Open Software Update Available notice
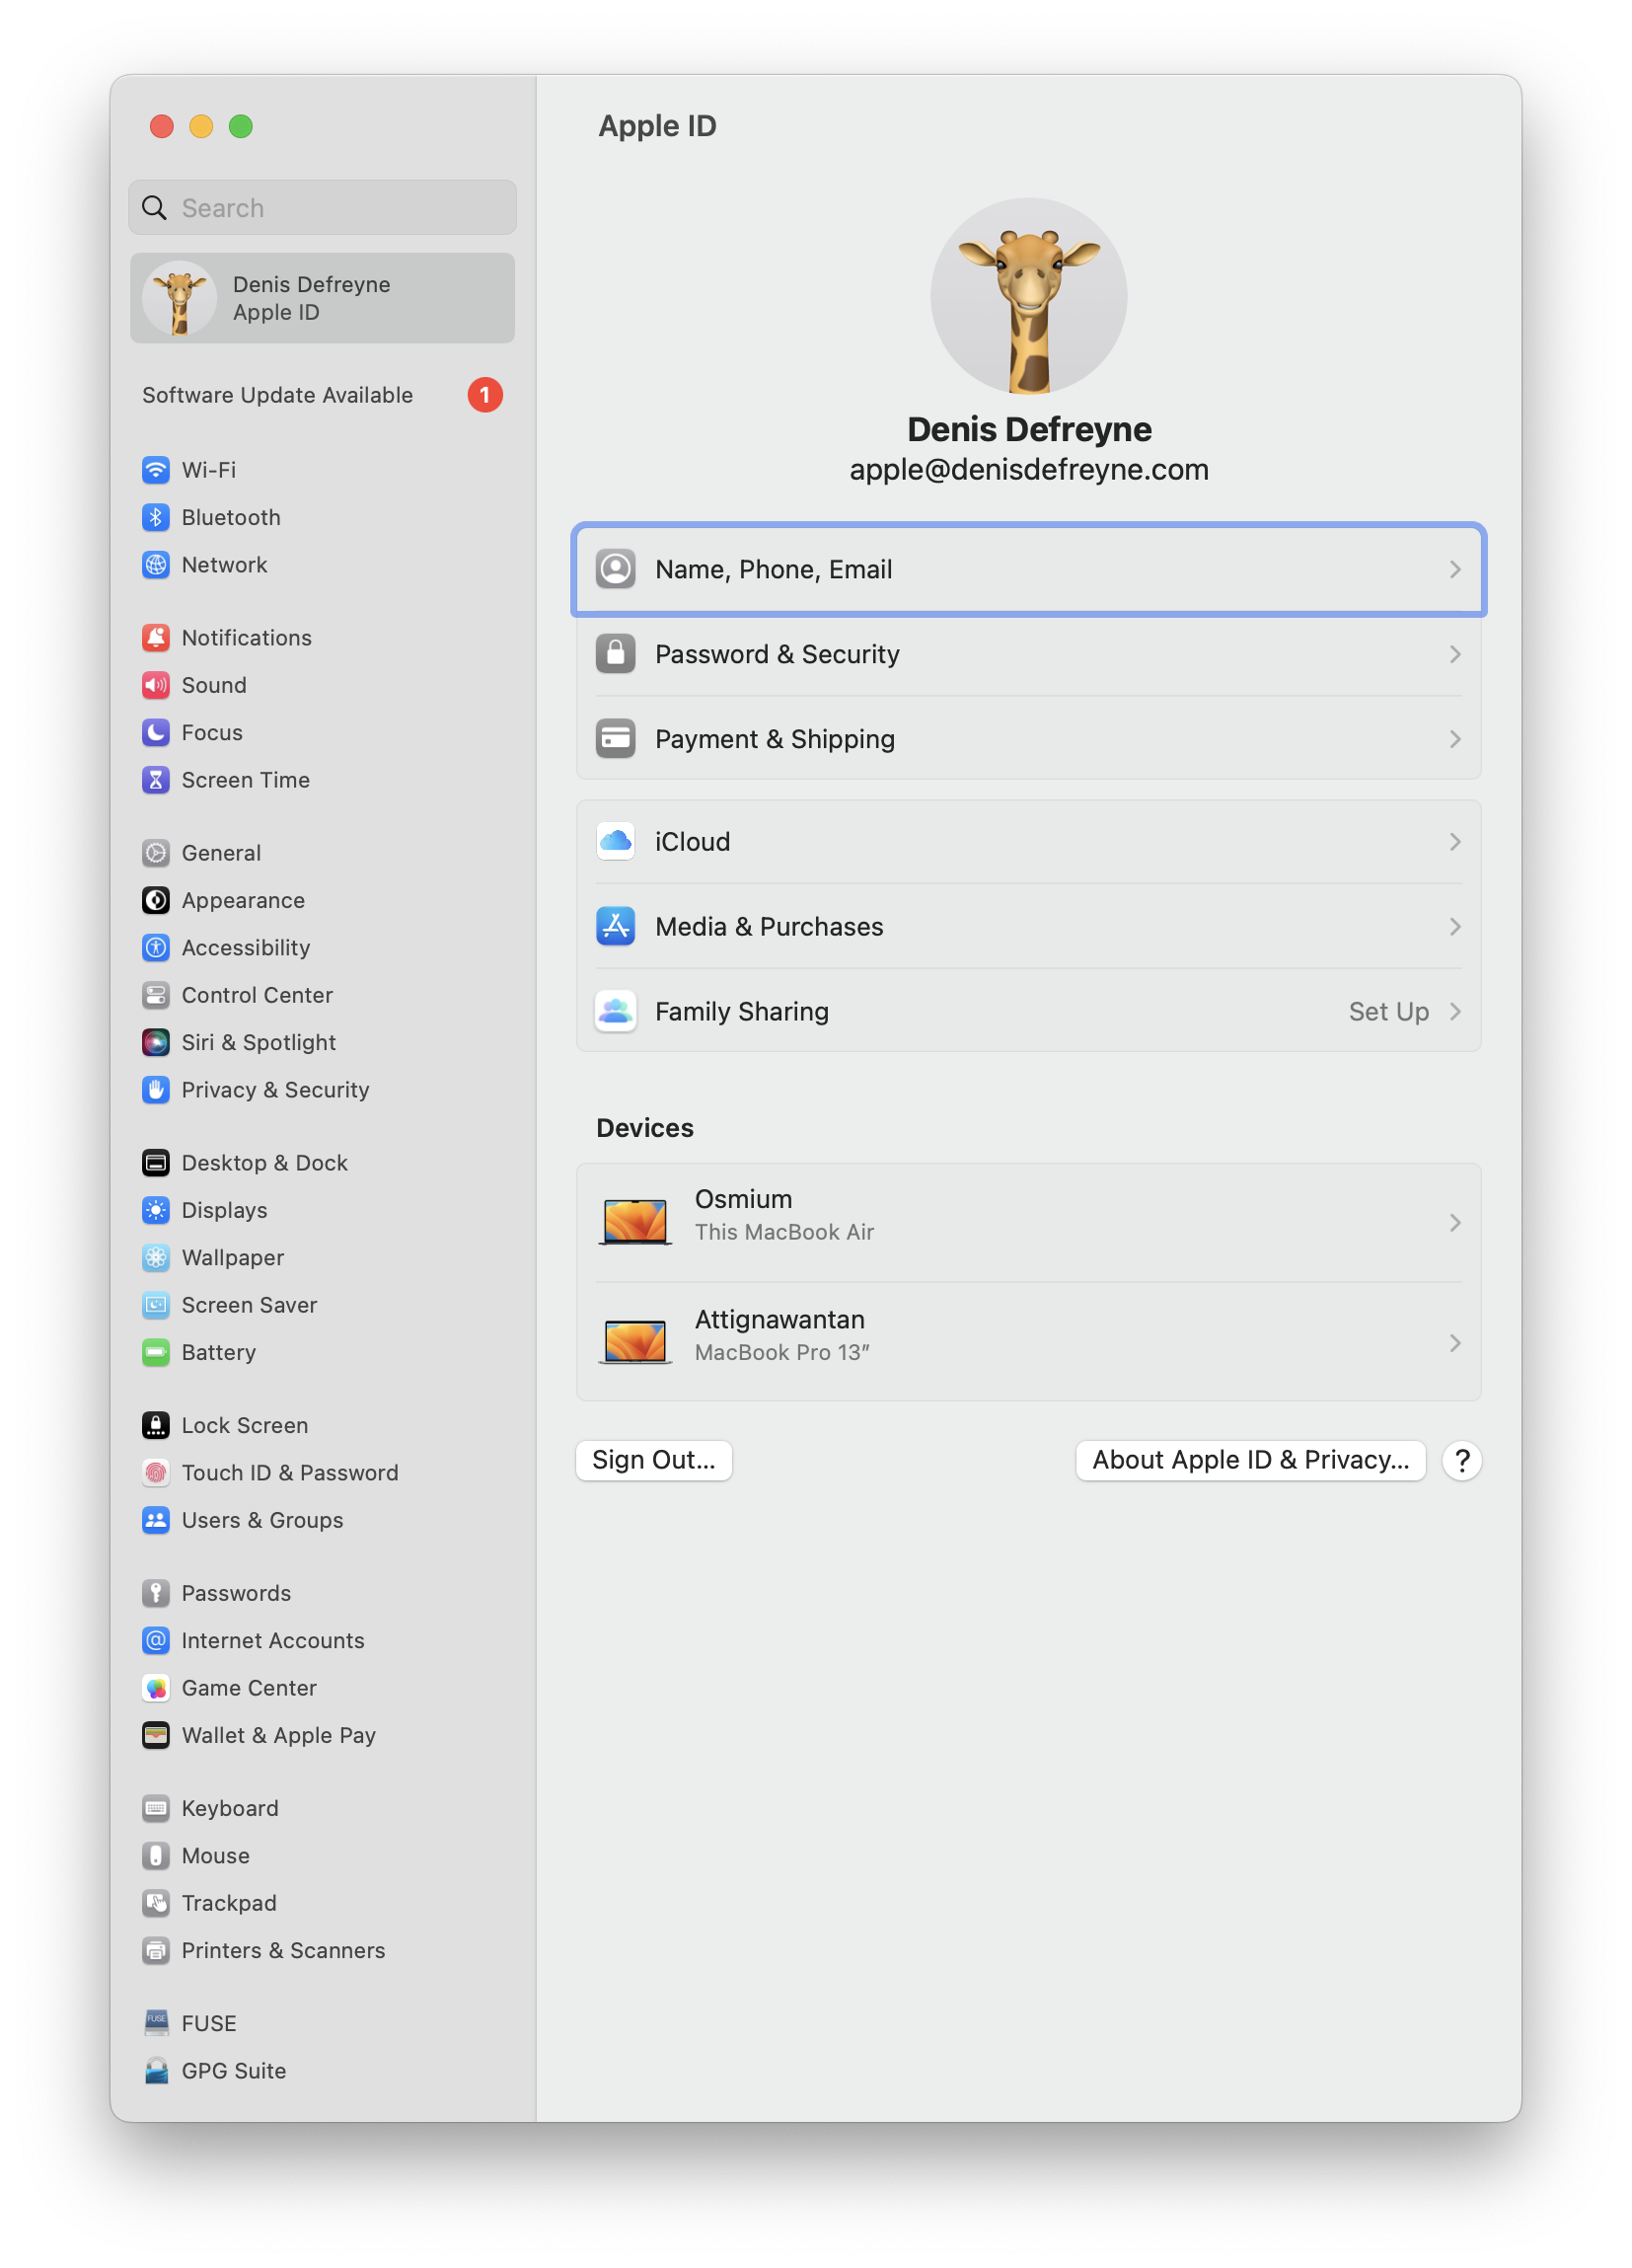1632x2268 pixels. 322,395
